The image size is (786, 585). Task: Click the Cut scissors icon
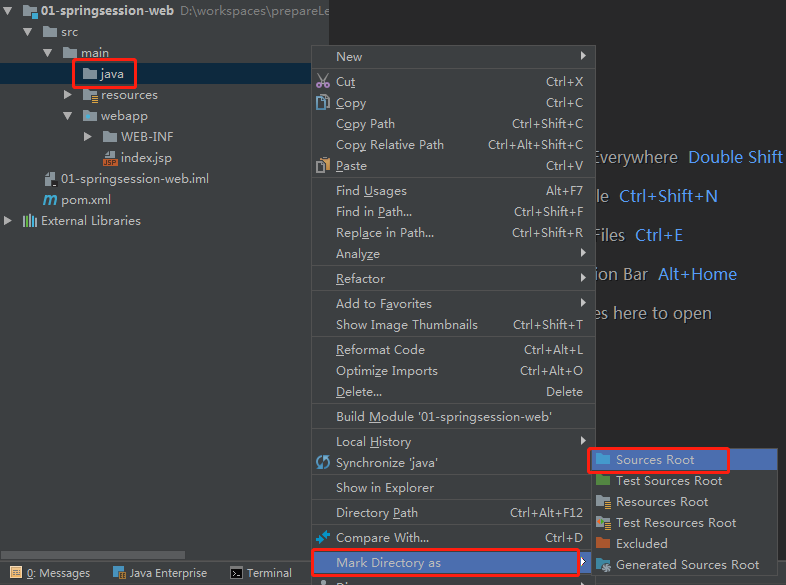322,82
